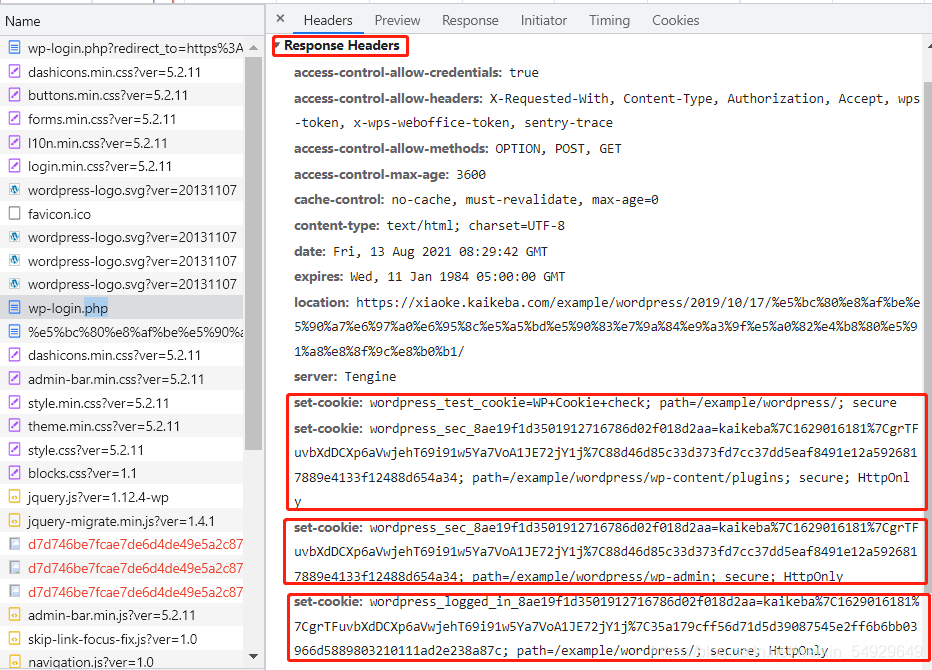Open the Cookies tab

coord(675,20)
